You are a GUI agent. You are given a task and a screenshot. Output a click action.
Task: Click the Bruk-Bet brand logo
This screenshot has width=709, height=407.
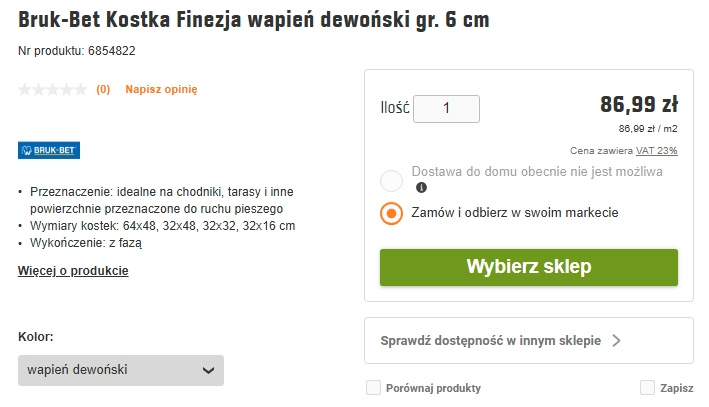pos(49,151)
